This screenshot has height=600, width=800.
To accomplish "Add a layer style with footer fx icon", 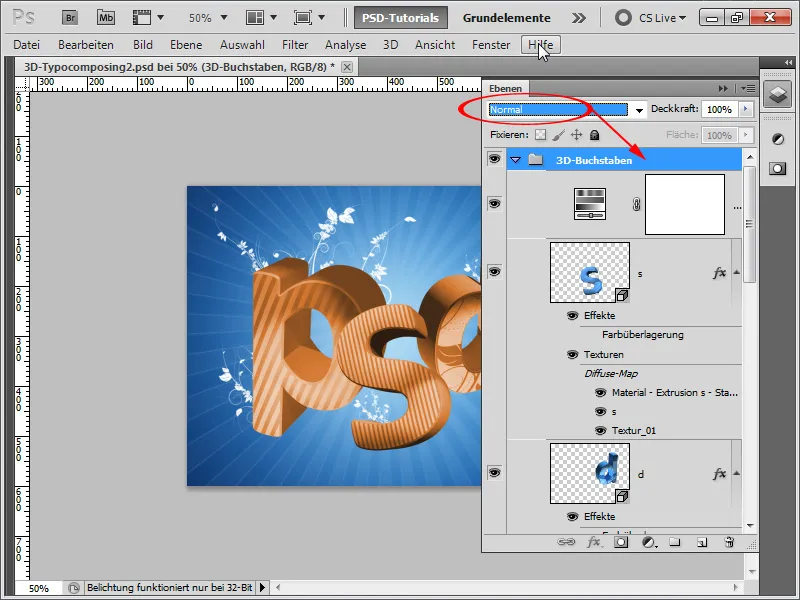I will (x=594, y=542).
